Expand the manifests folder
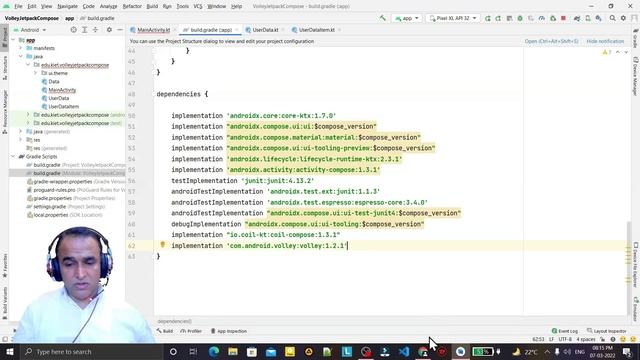 point(21,48)
